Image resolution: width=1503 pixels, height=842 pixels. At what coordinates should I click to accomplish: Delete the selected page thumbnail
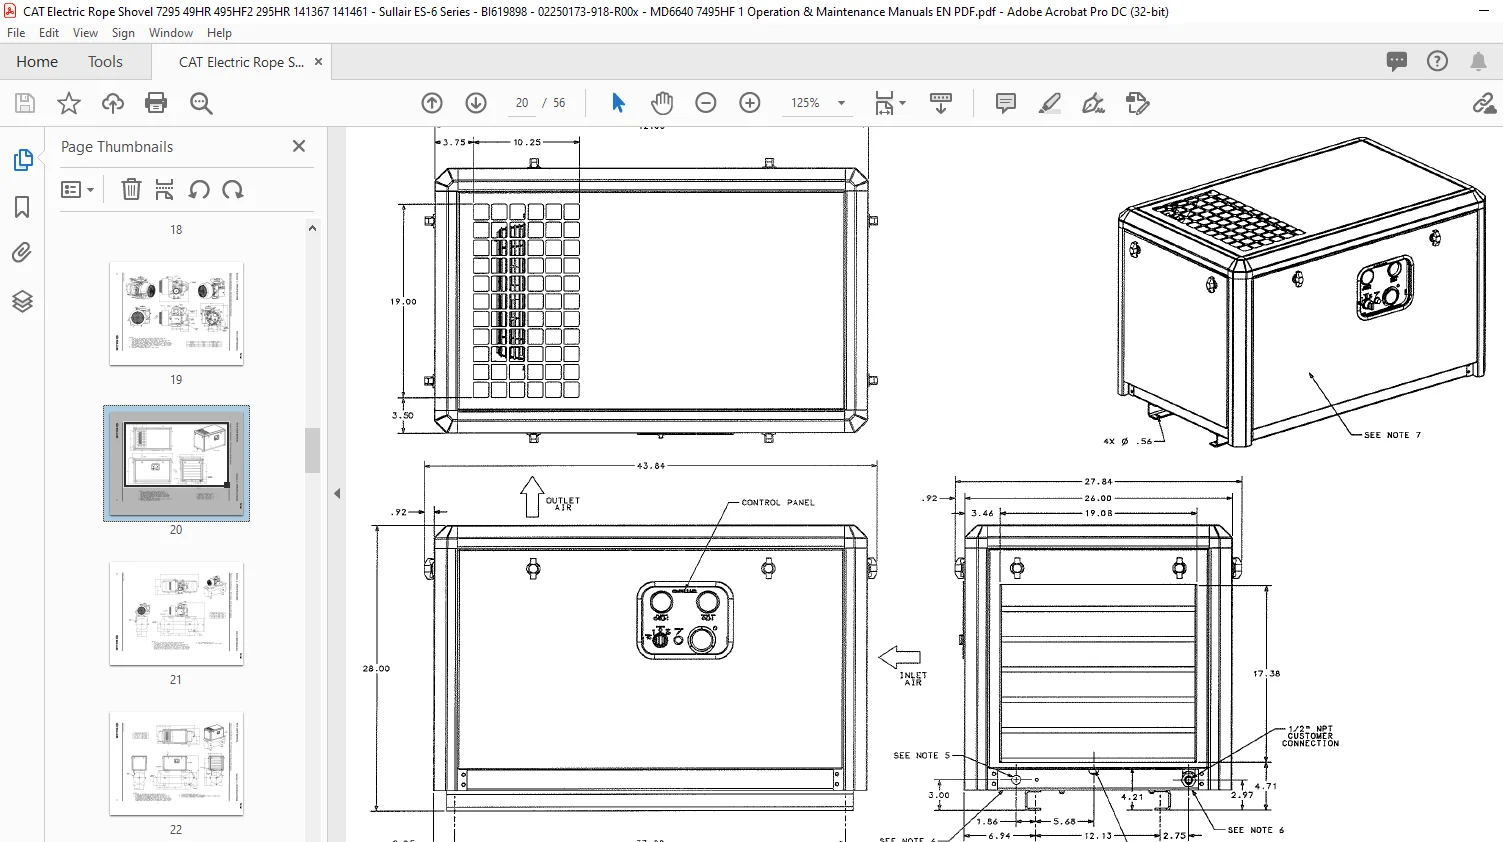point(131,189)
